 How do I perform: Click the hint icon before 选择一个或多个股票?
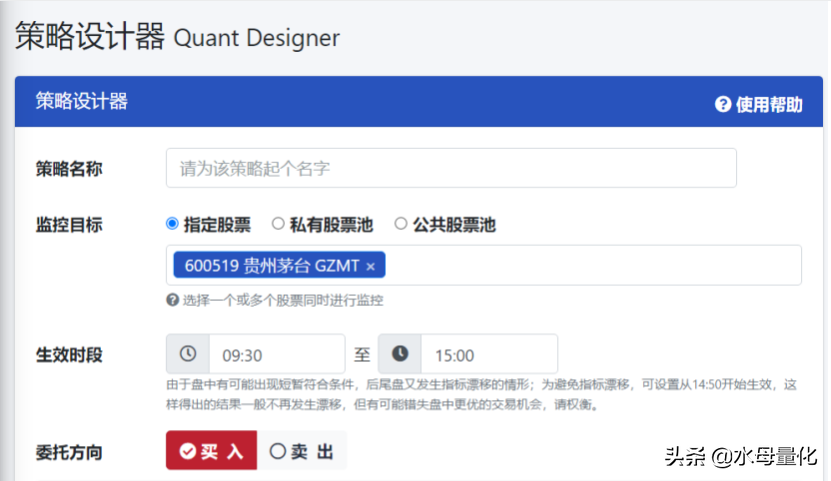[x=172, y=300]
